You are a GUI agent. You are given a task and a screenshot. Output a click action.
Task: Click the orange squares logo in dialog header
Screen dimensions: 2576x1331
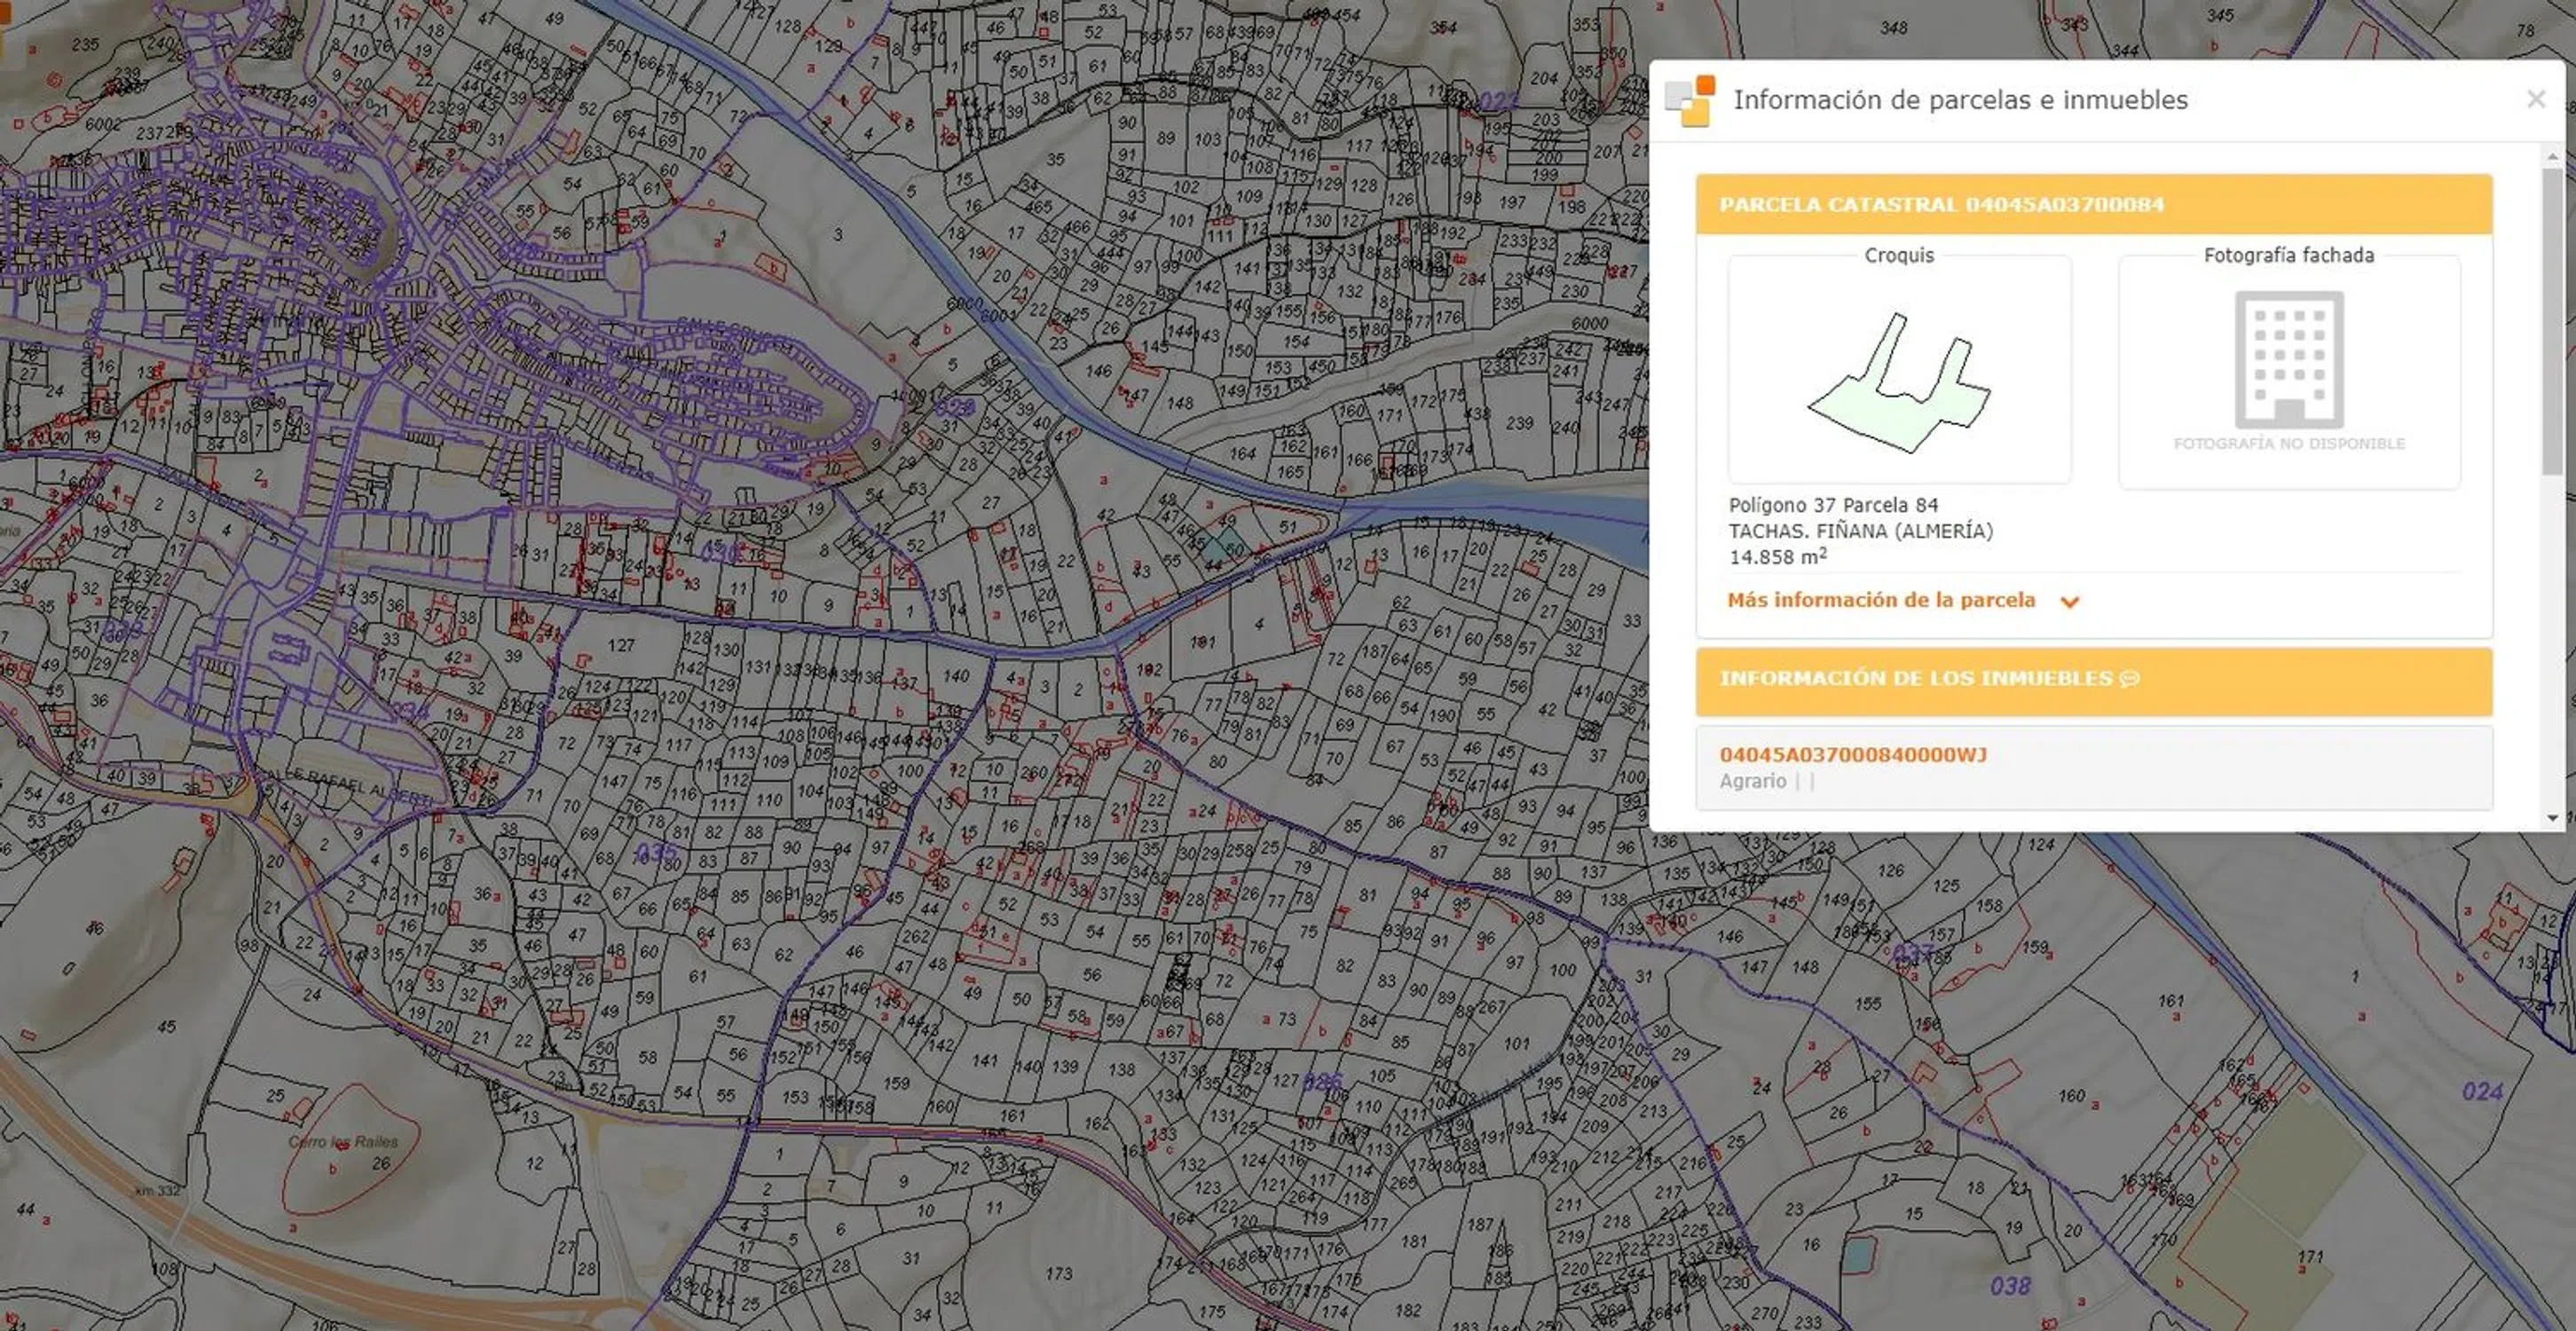click(x=1690, y=101)
